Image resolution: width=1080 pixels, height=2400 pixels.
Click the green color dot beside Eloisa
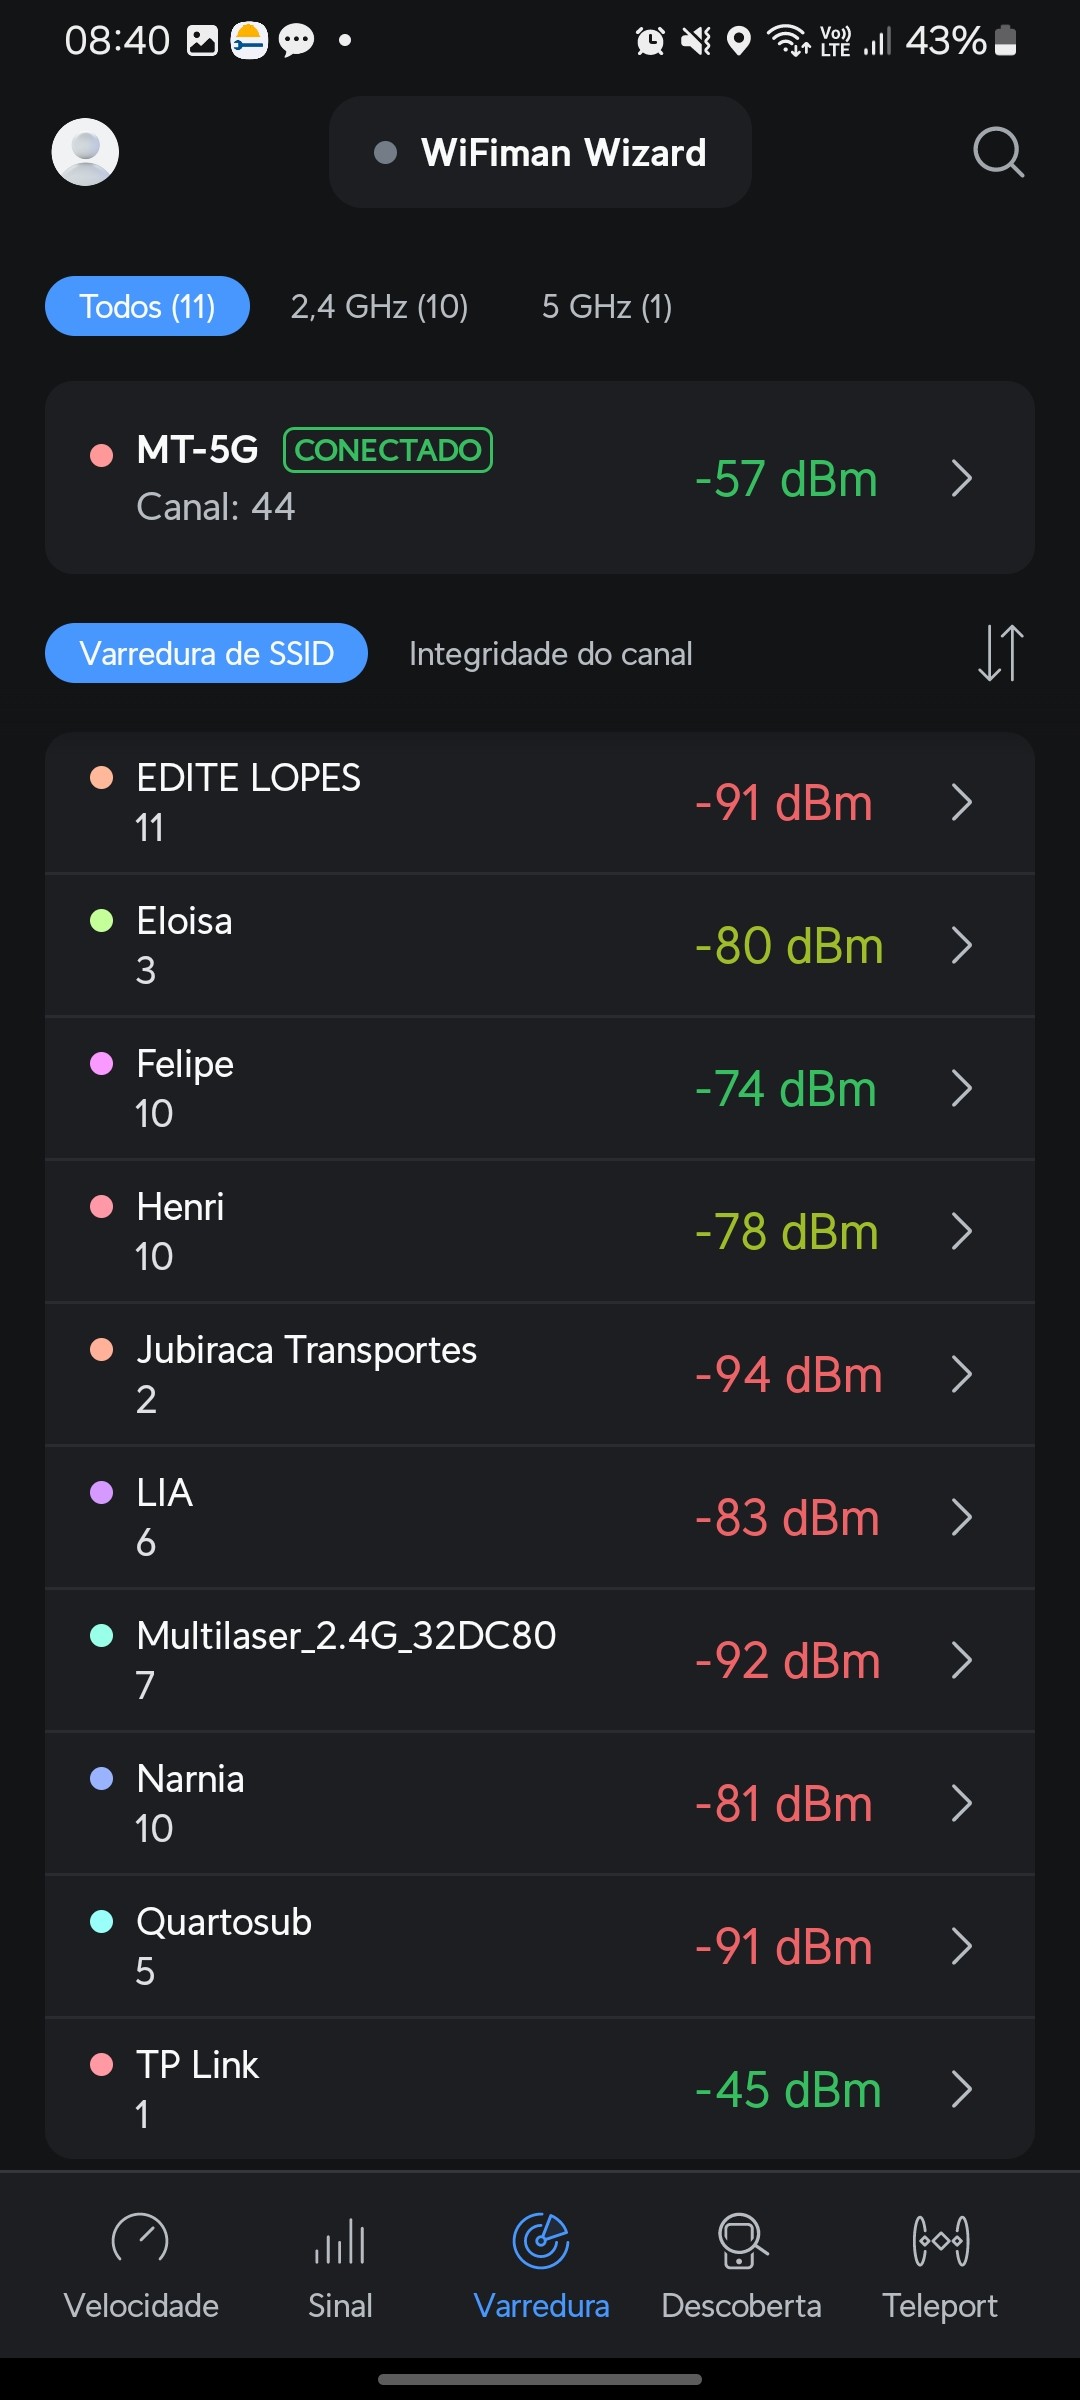point(102,920)
